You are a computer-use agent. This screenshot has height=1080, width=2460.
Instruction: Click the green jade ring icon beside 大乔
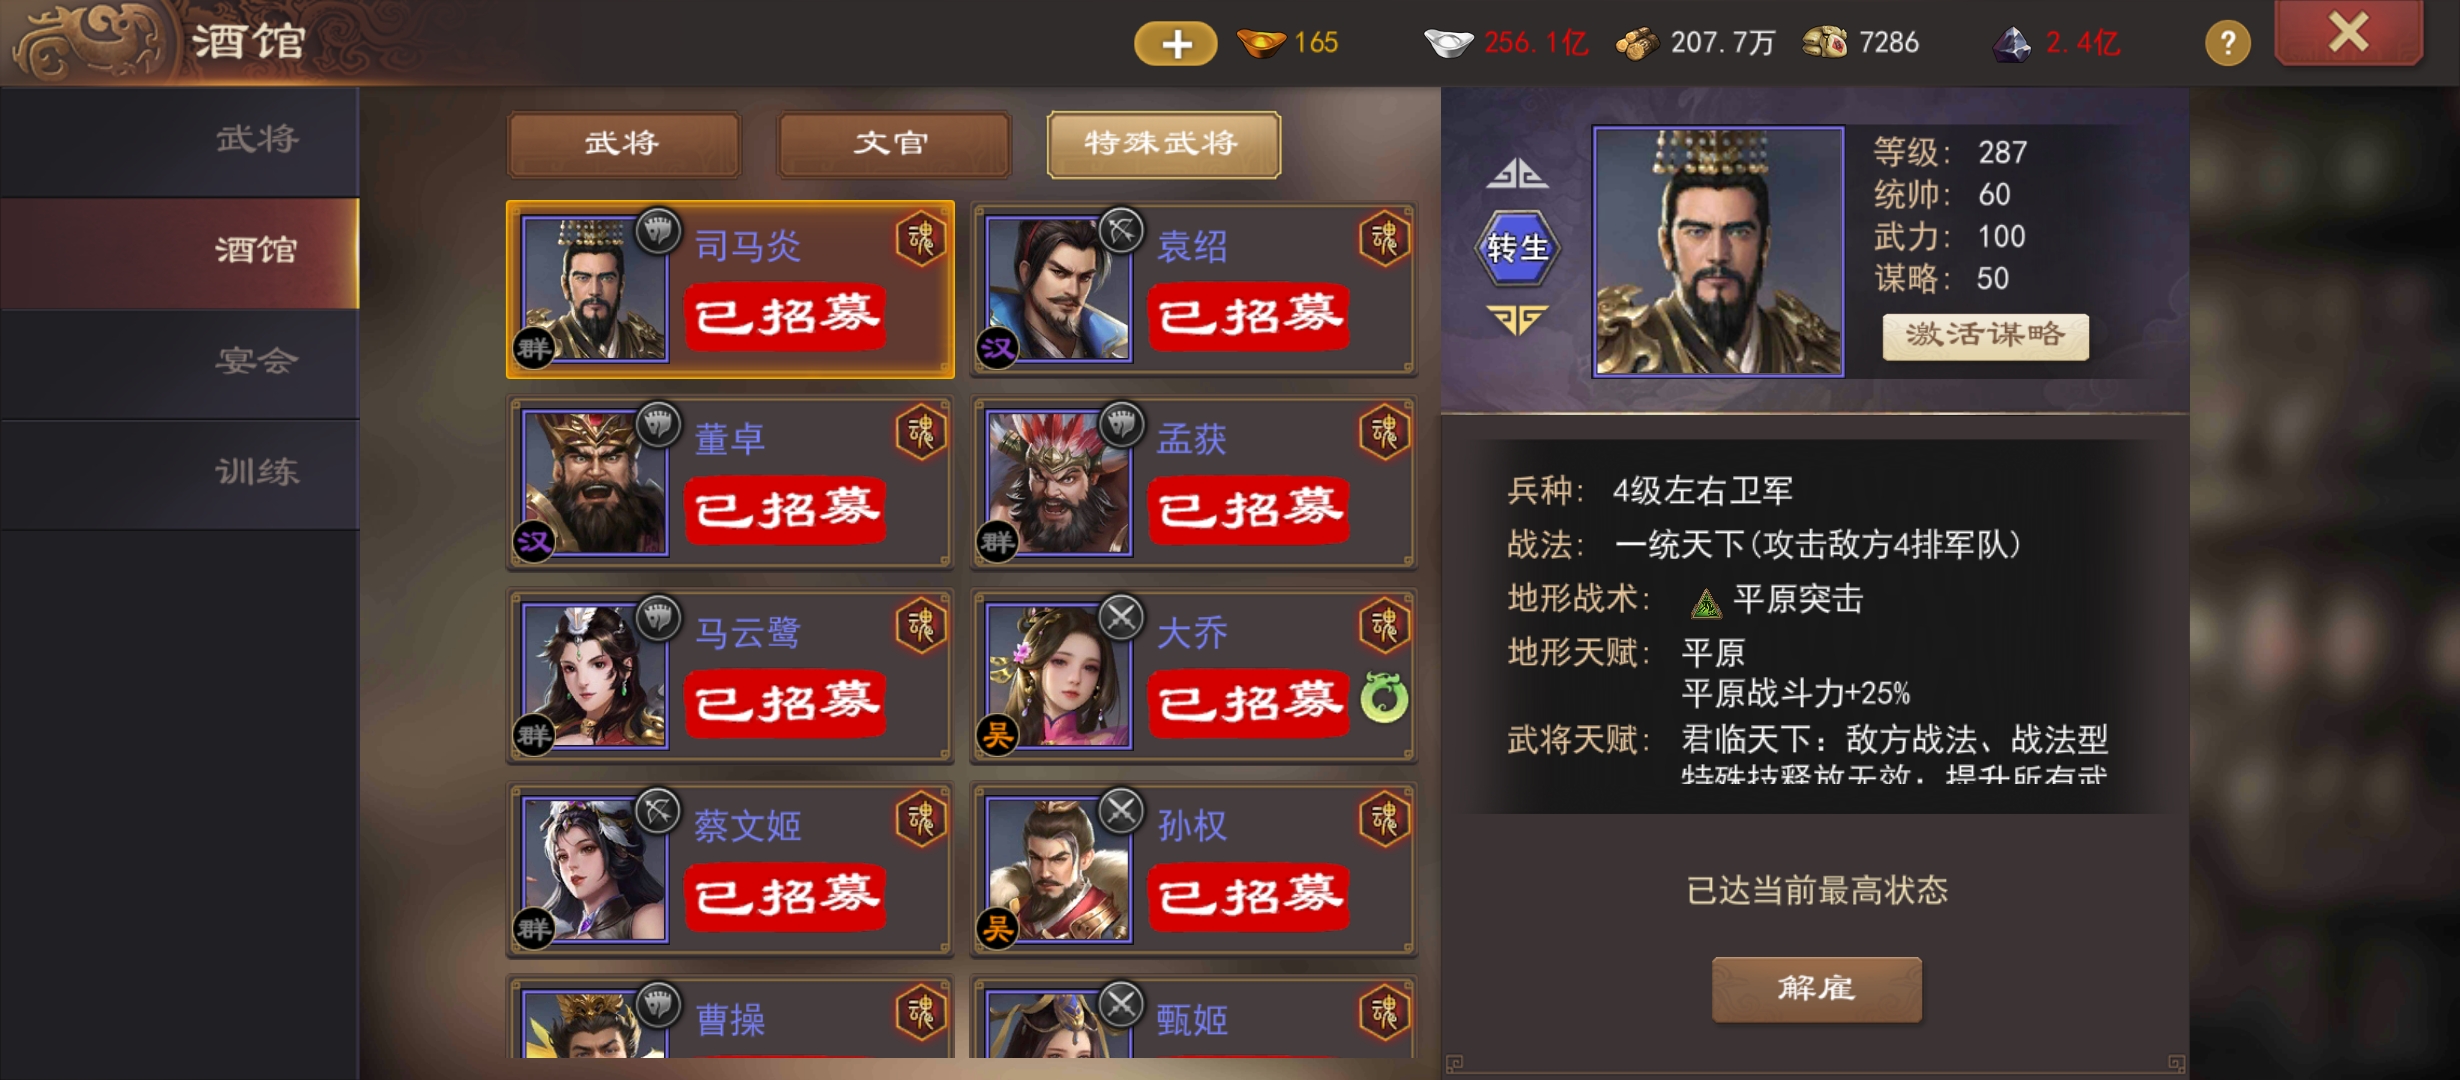pyautogui.click(x=1384, y=698)
